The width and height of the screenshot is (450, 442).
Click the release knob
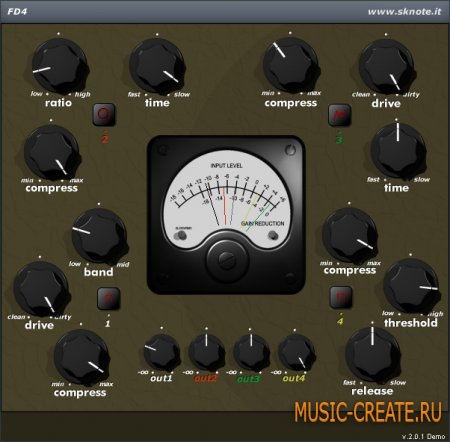[x=372, y=354]
